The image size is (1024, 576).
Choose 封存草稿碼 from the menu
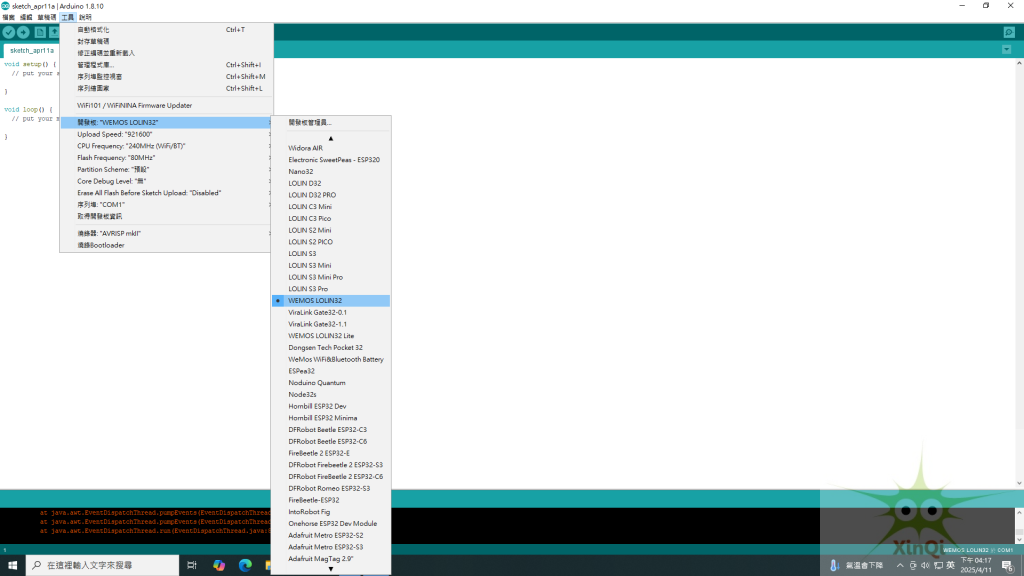pos(166,41)
